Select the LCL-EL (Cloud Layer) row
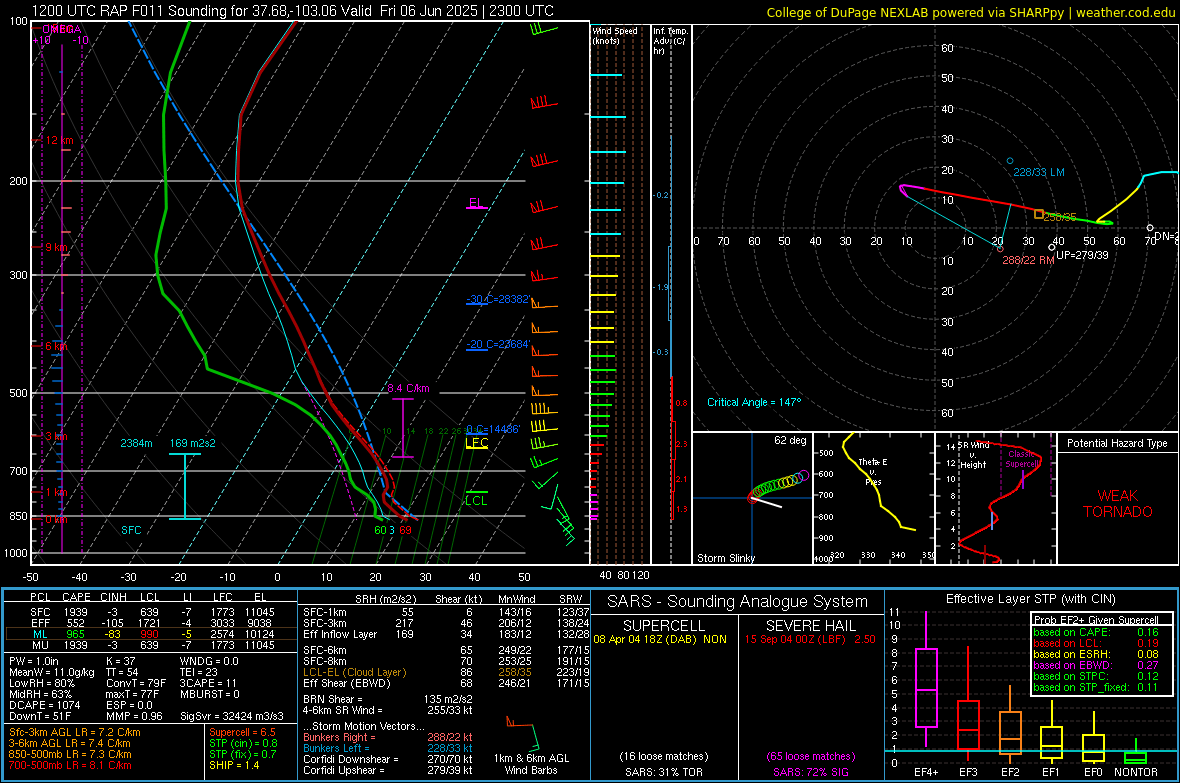 tap(446, 672)
